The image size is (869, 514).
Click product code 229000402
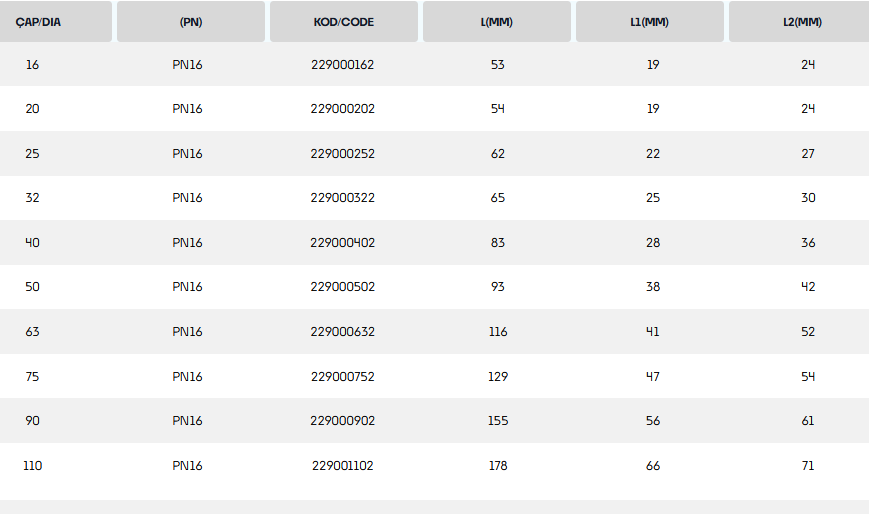[x=343, y=243]
